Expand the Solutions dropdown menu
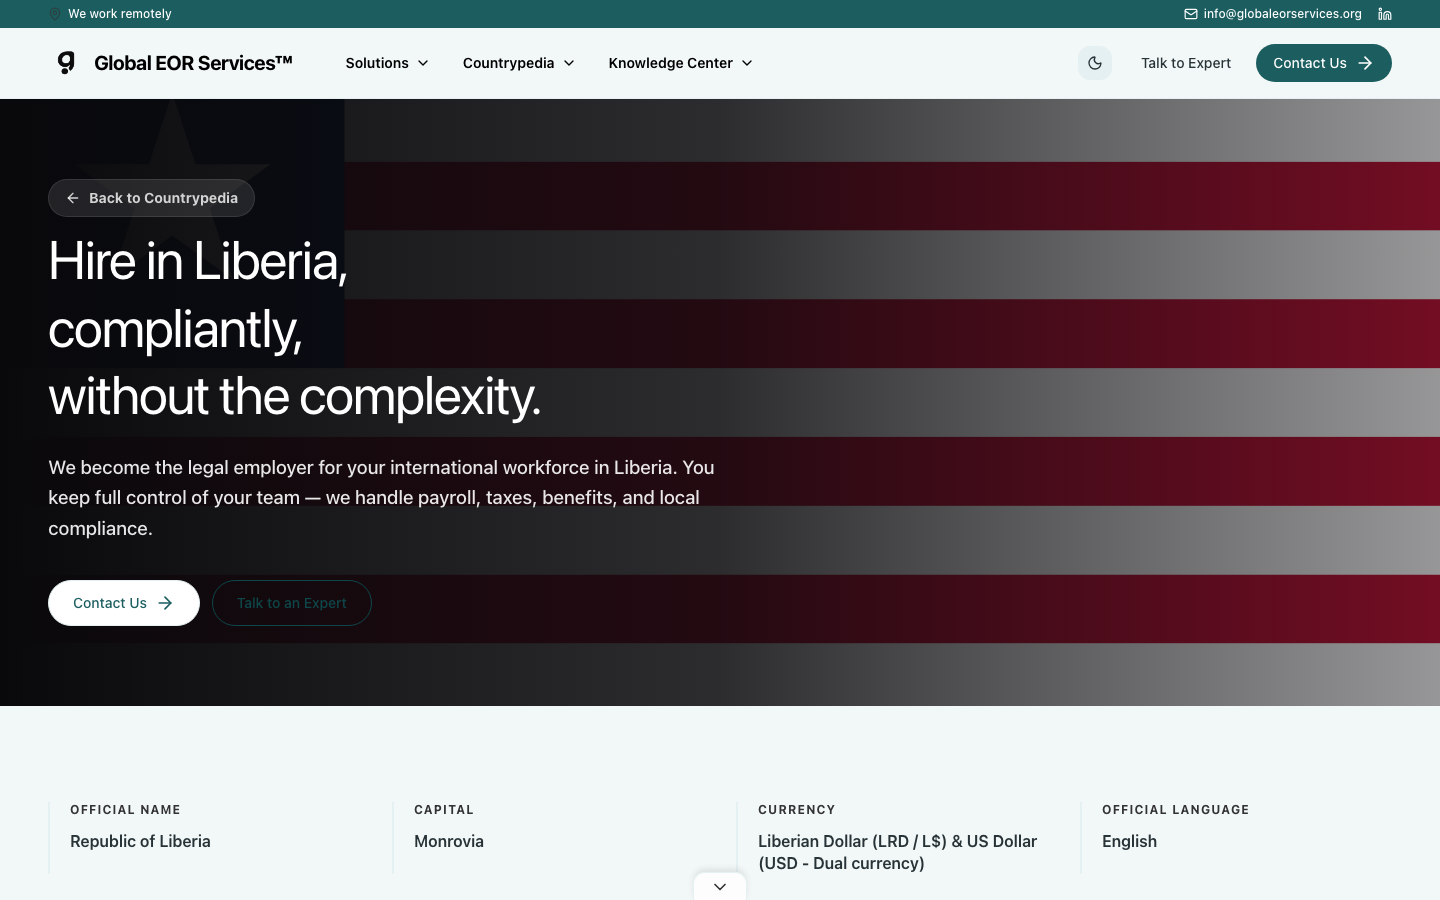Viewport: 1440px width, 900px height. click(x=387, y=63)
